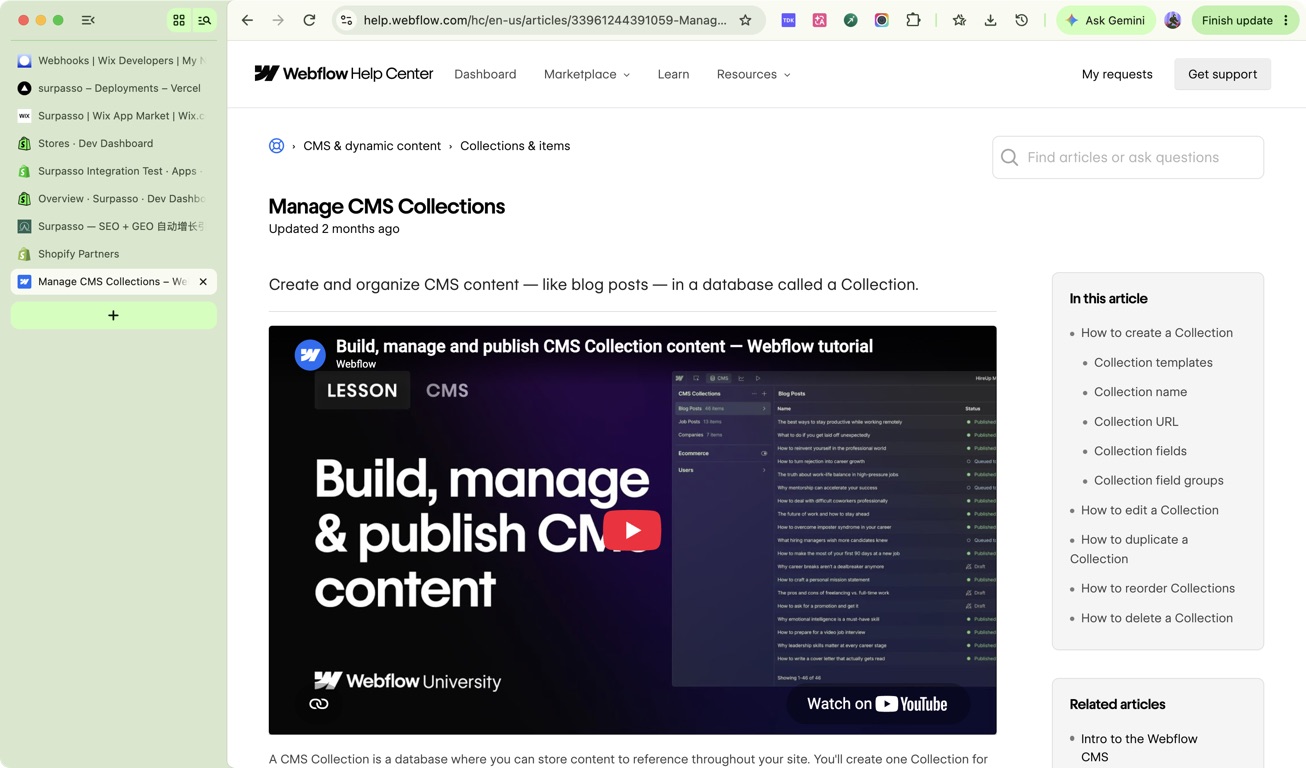The width and height of the screenshot is (1306, 768).
Task: Open the My requests link
Action: (x=1117, y=74)
